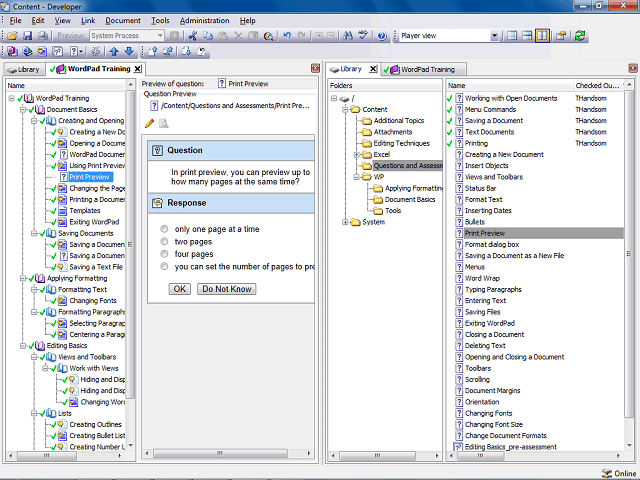This screenshot has height=480, width=640.
Task: Click the Undo arrow icon
Action: point(287,36)
